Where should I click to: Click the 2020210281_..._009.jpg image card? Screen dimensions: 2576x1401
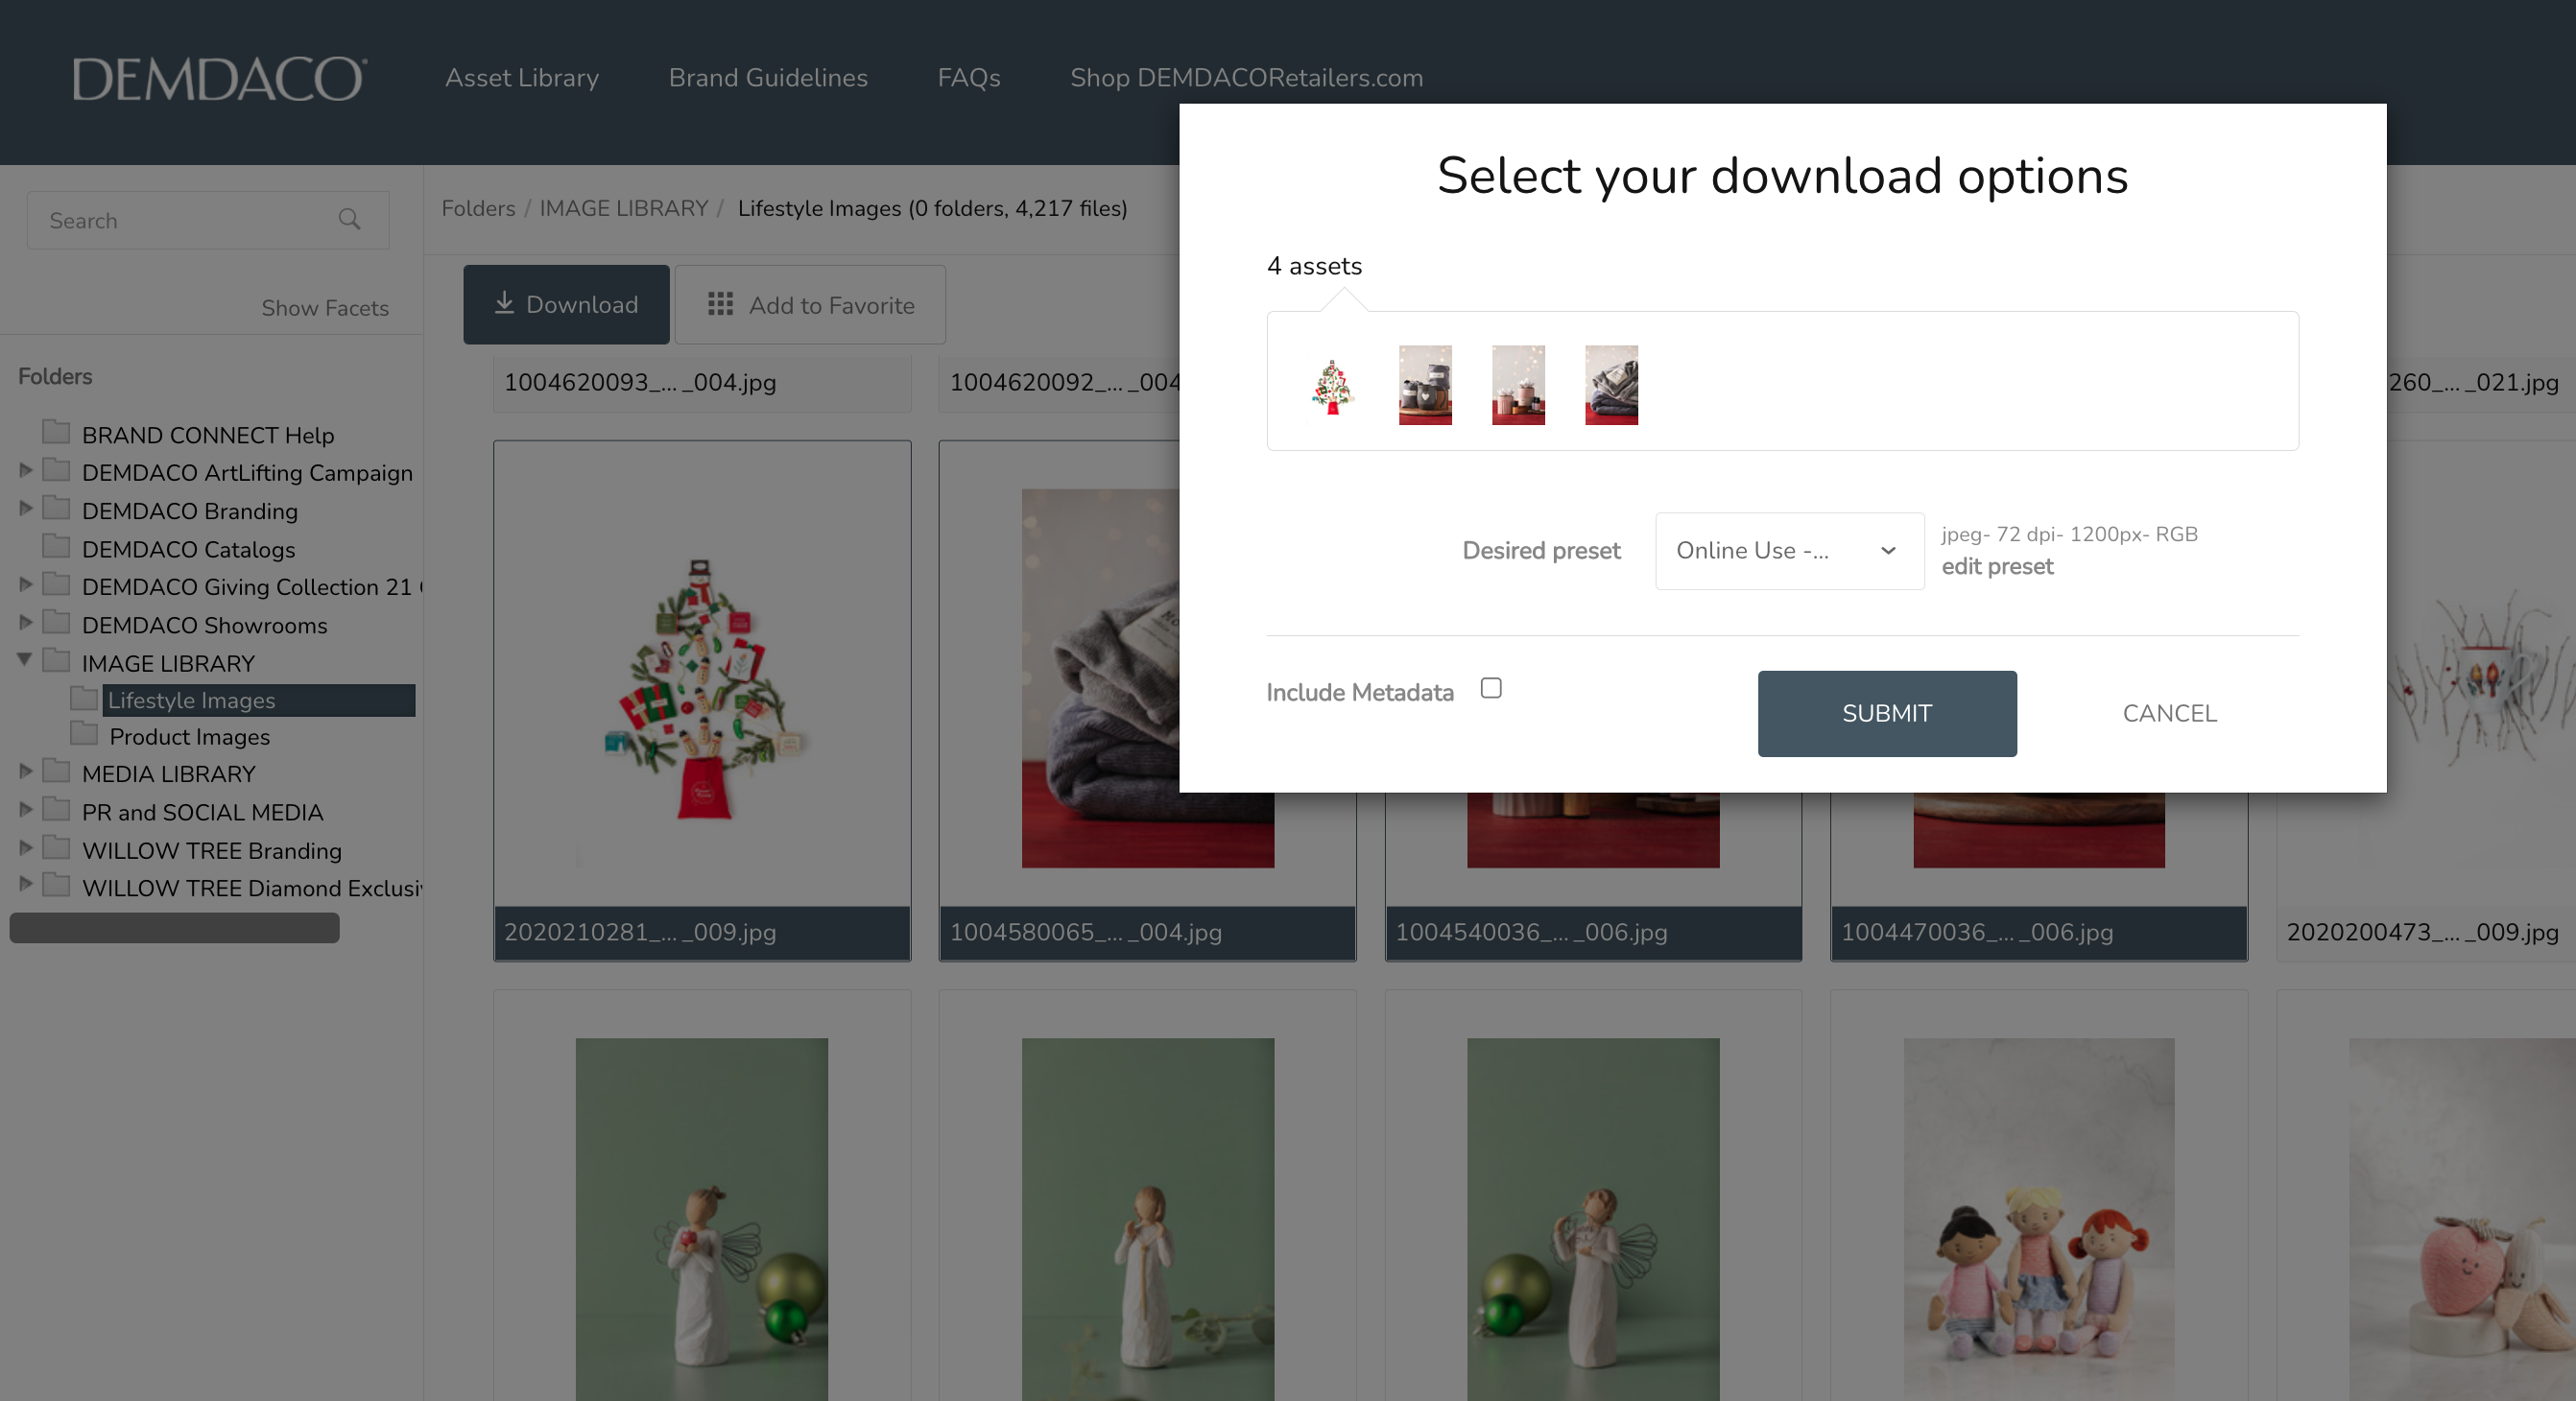pyautogui.click(x=702, y=700)
